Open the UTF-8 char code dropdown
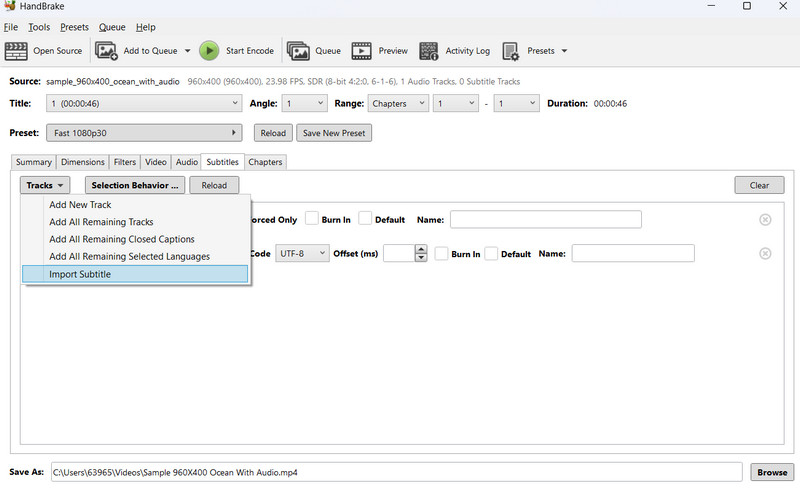This screenshot has height=491, width=800. 302,254
